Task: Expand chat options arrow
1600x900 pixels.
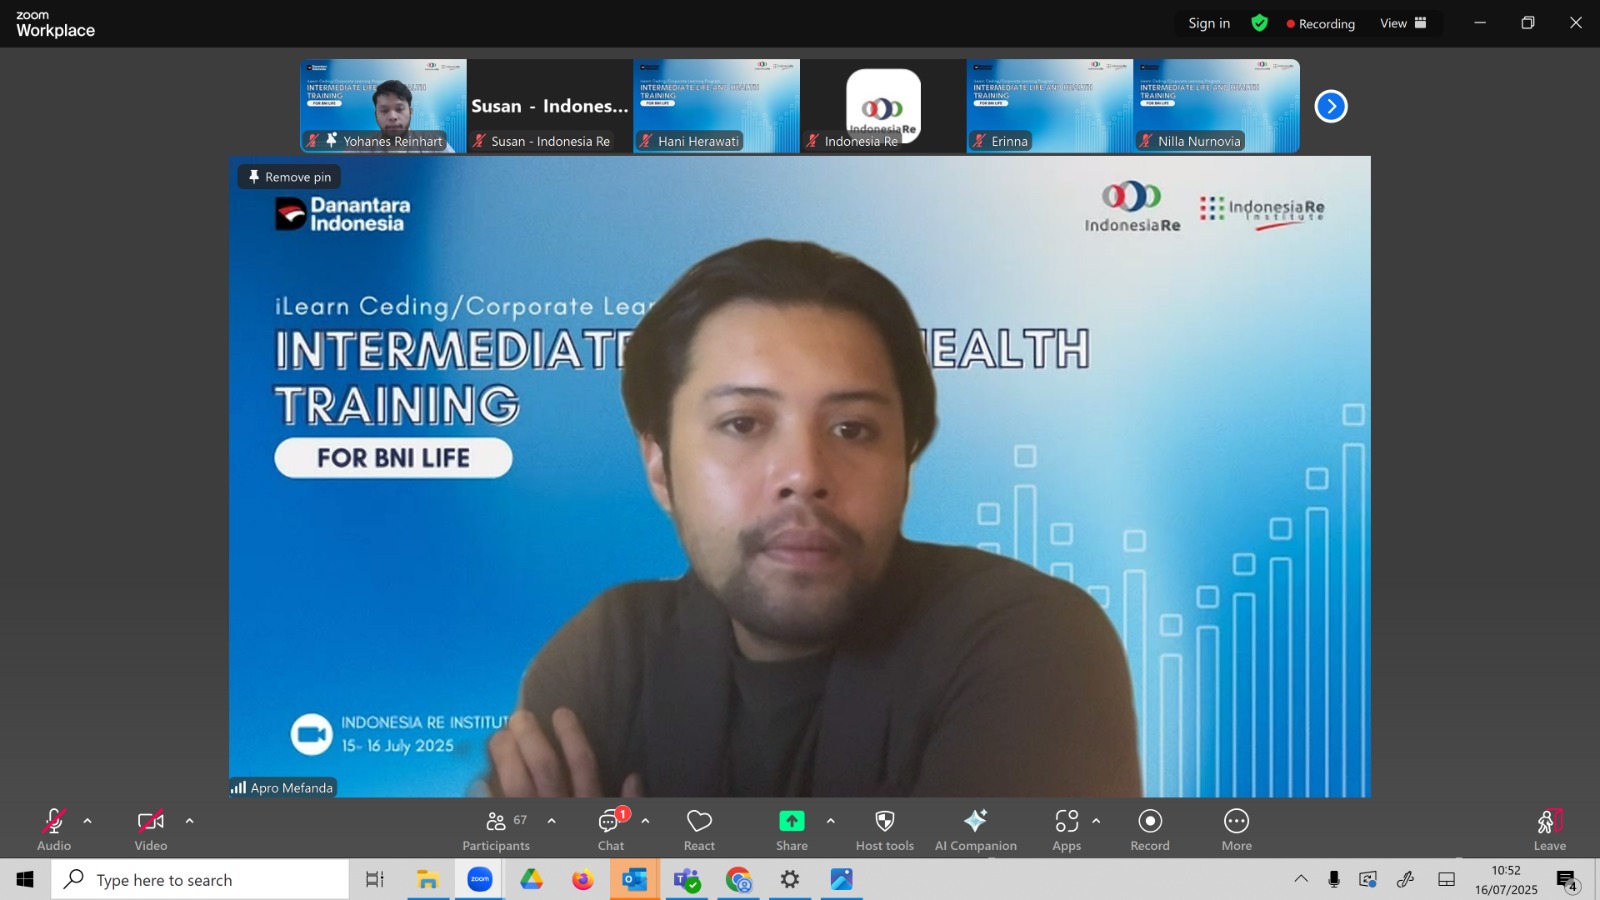Action: click(x=645, y=821)
